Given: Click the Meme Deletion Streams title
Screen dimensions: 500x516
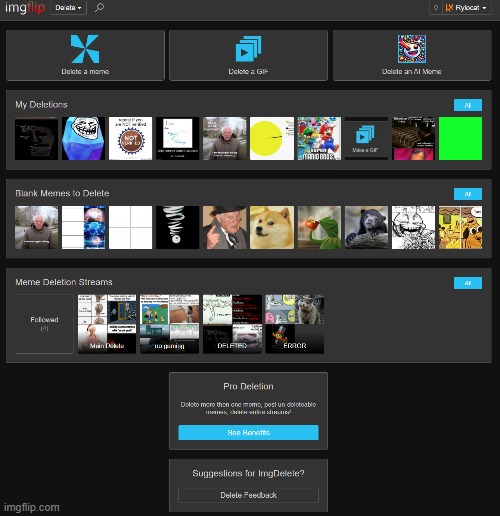Looking at the screenshot, I should pyautogui.click(x=64, y=282).
